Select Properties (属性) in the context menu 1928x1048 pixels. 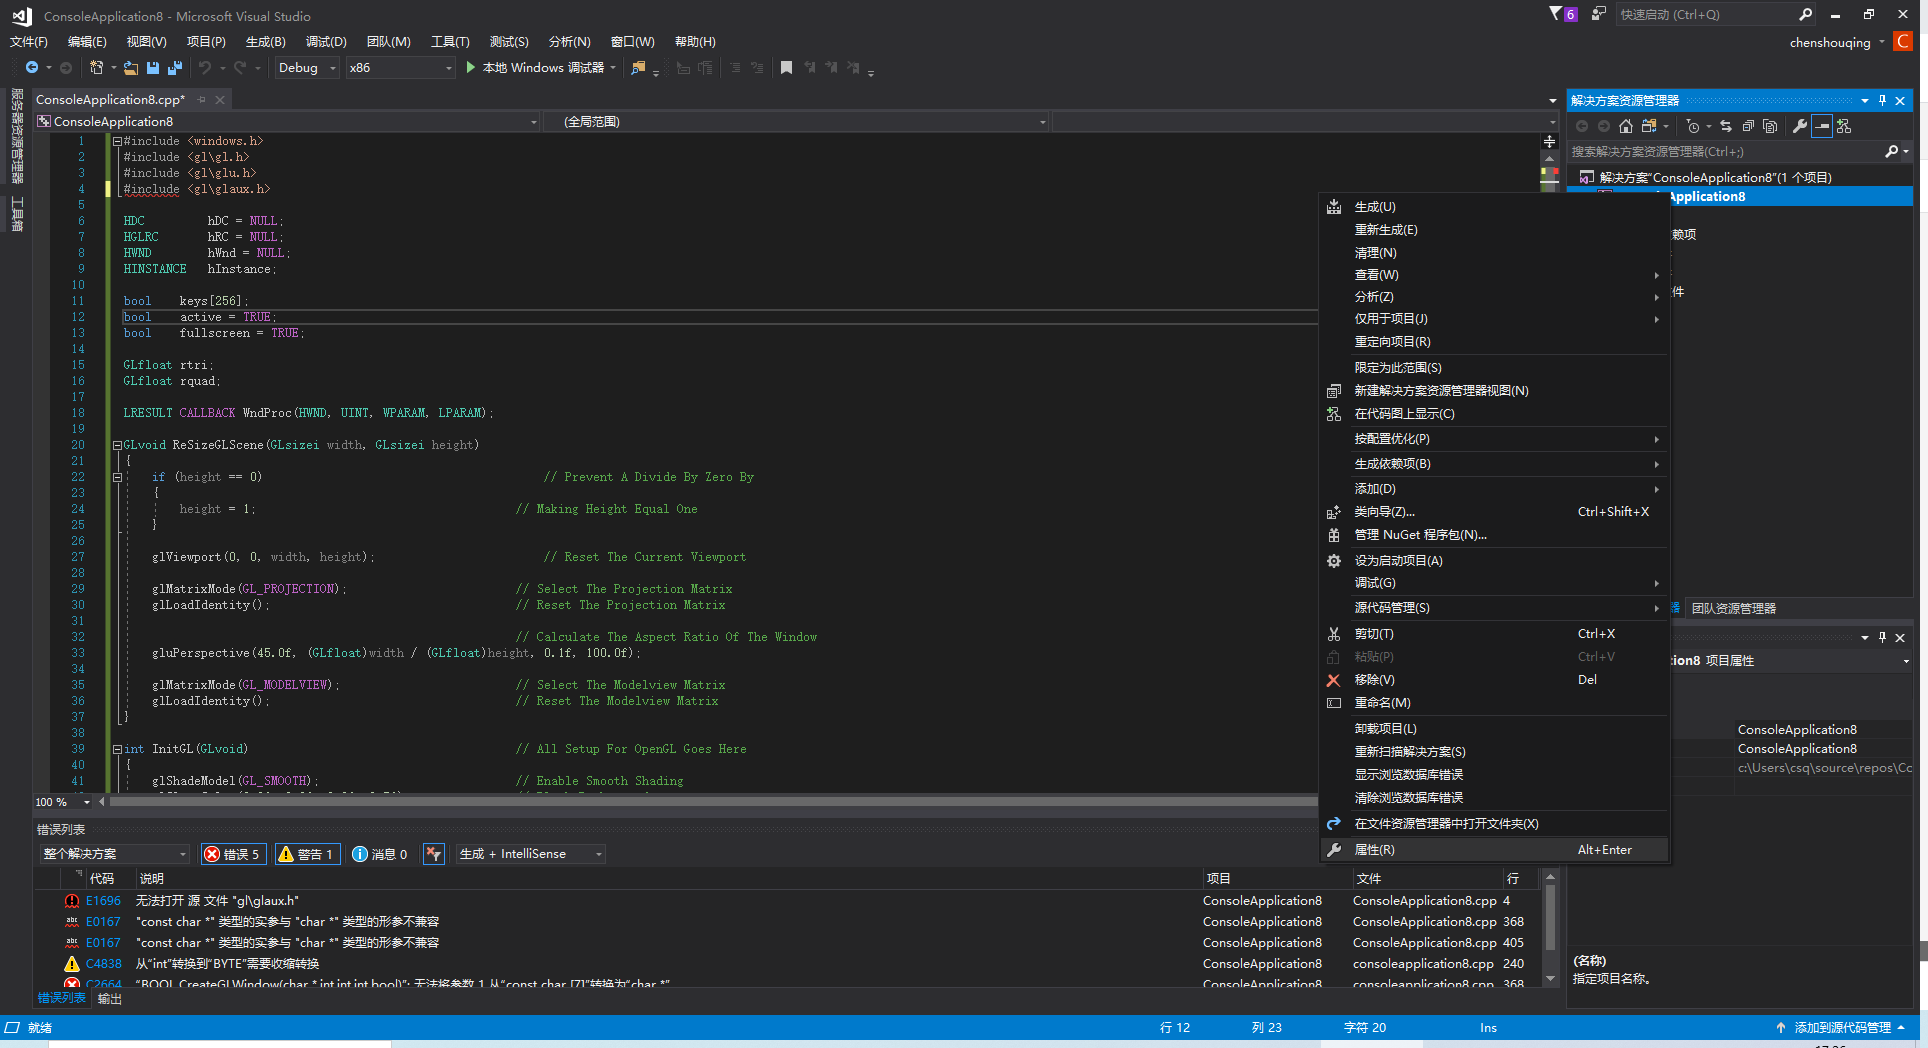[x=1494, y=850]
